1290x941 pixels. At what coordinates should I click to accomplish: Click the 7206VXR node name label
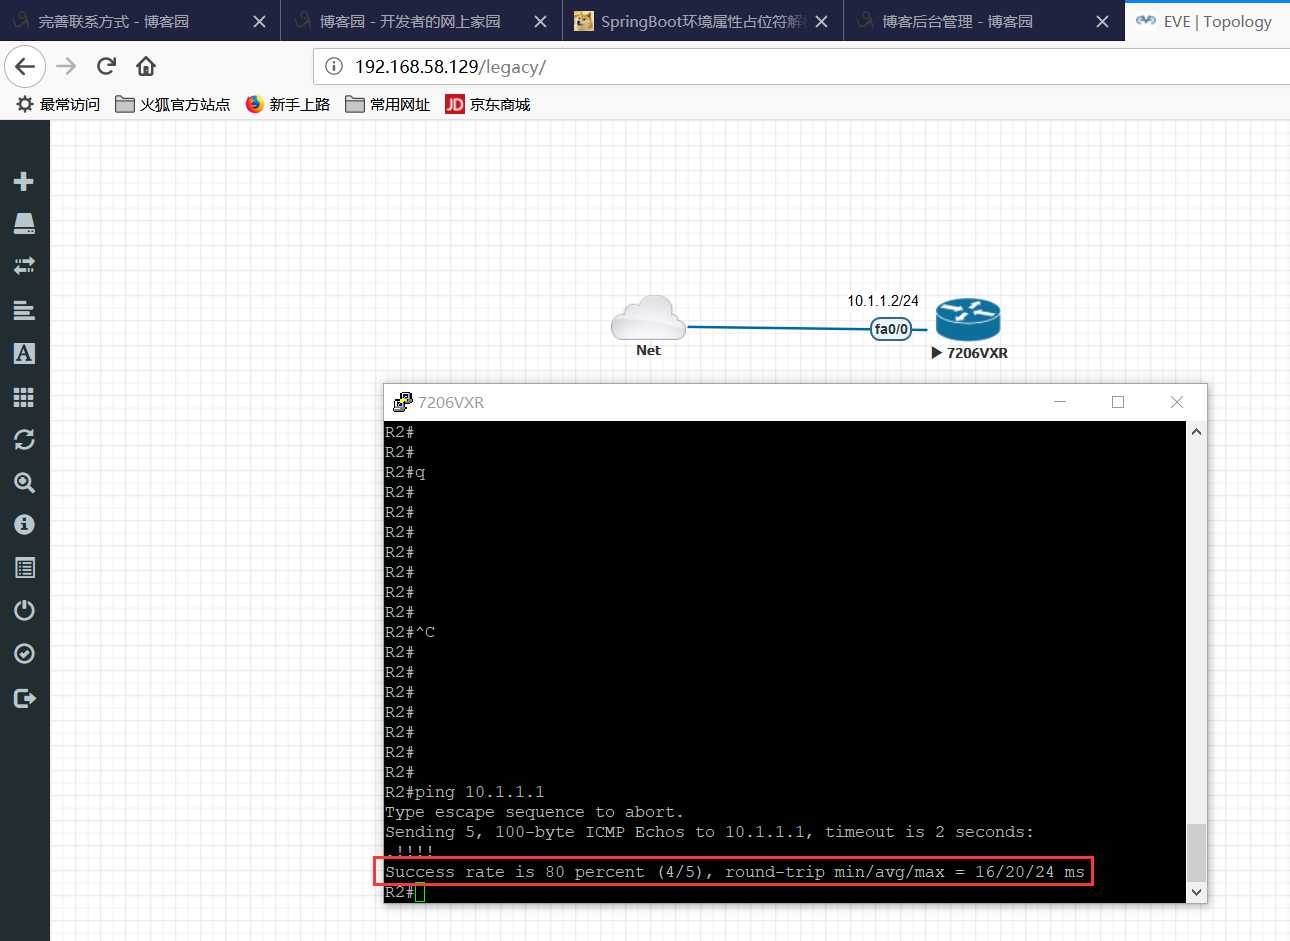tap(977, 353)
